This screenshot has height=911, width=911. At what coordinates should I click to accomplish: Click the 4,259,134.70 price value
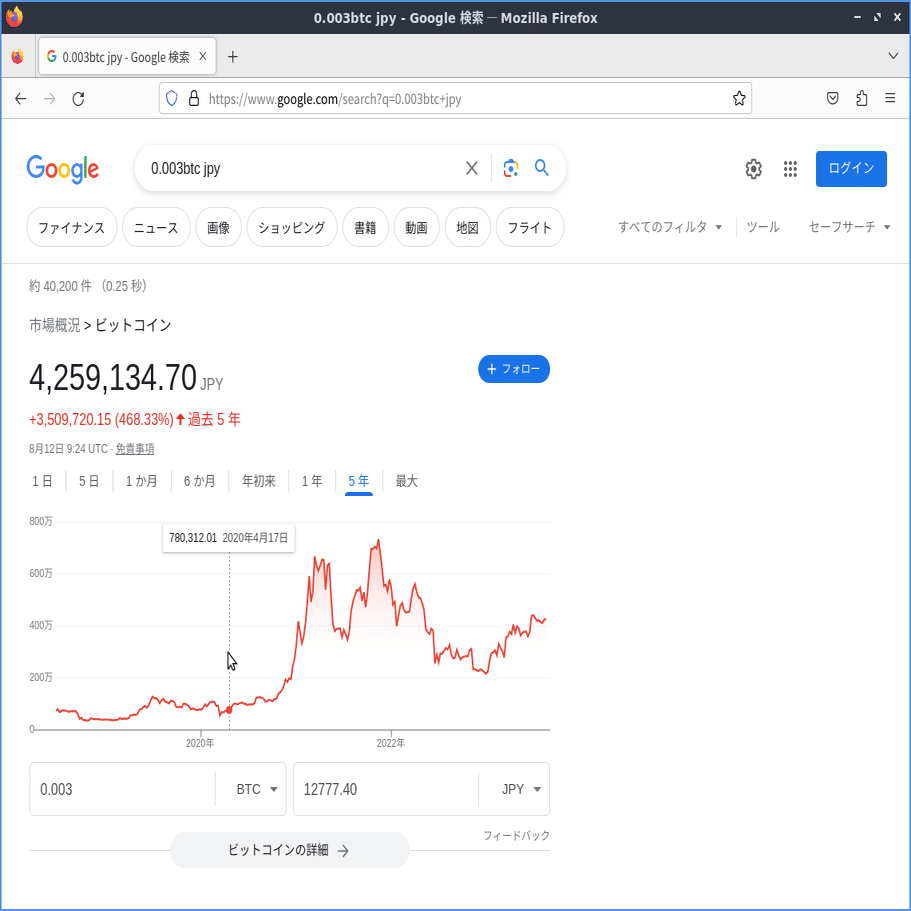pos(113,378)
